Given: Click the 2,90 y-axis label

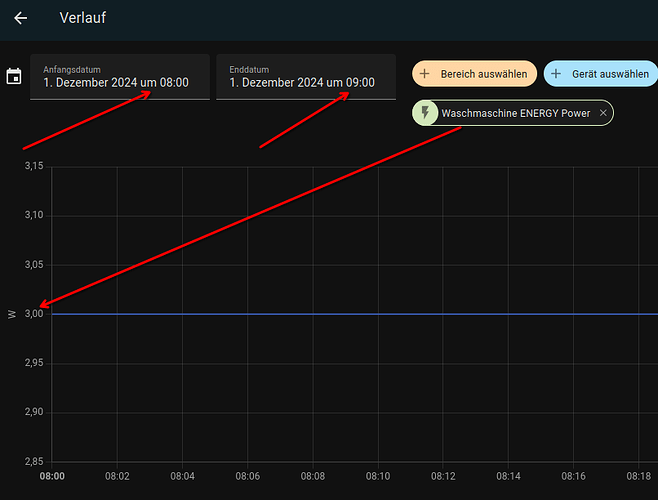Looking at the screenshot, I should 34,412.
